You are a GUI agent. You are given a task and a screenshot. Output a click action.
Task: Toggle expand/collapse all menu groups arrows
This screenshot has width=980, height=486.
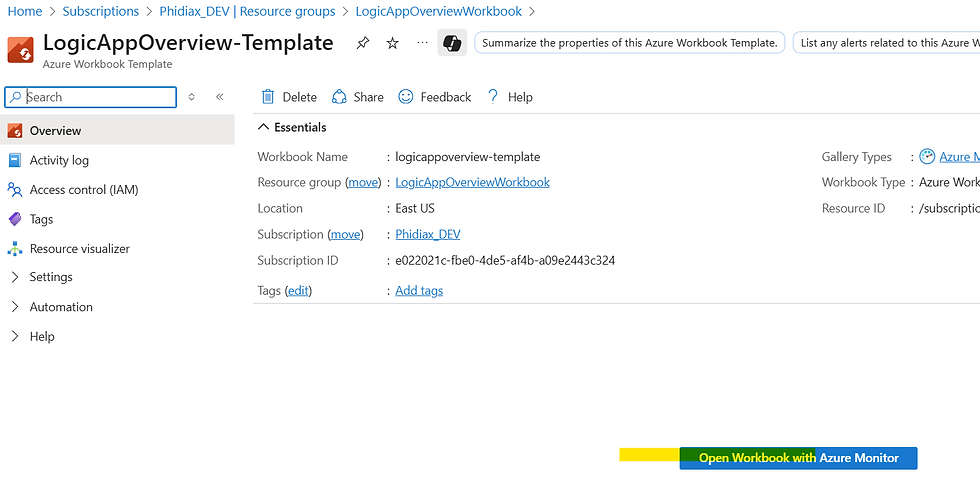click(x=192, y=97)
